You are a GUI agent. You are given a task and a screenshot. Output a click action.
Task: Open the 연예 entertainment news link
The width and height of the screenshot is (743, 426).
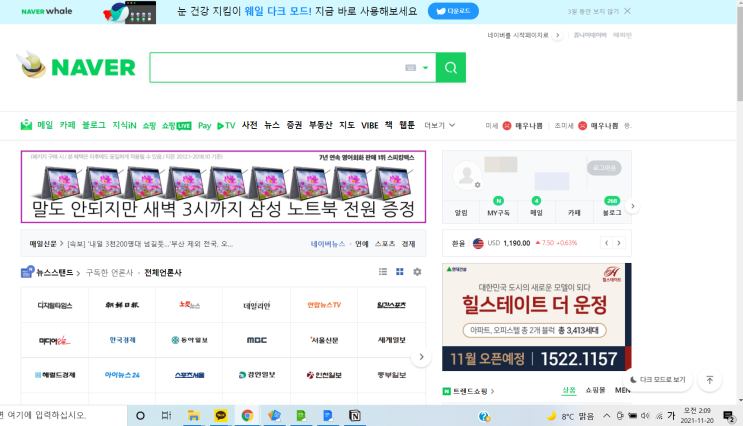(362, 244)
